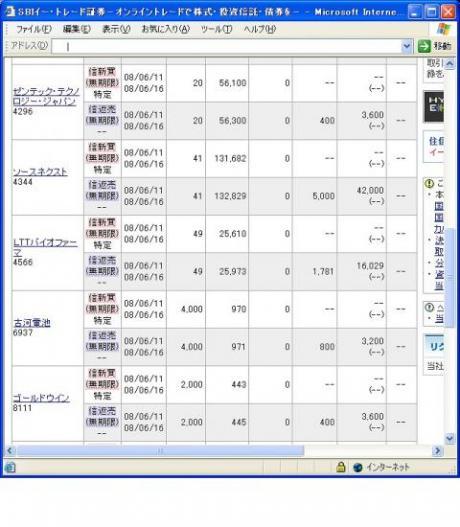Open the お気に入り menu
The image size is (460, 527).
point(166,29)
